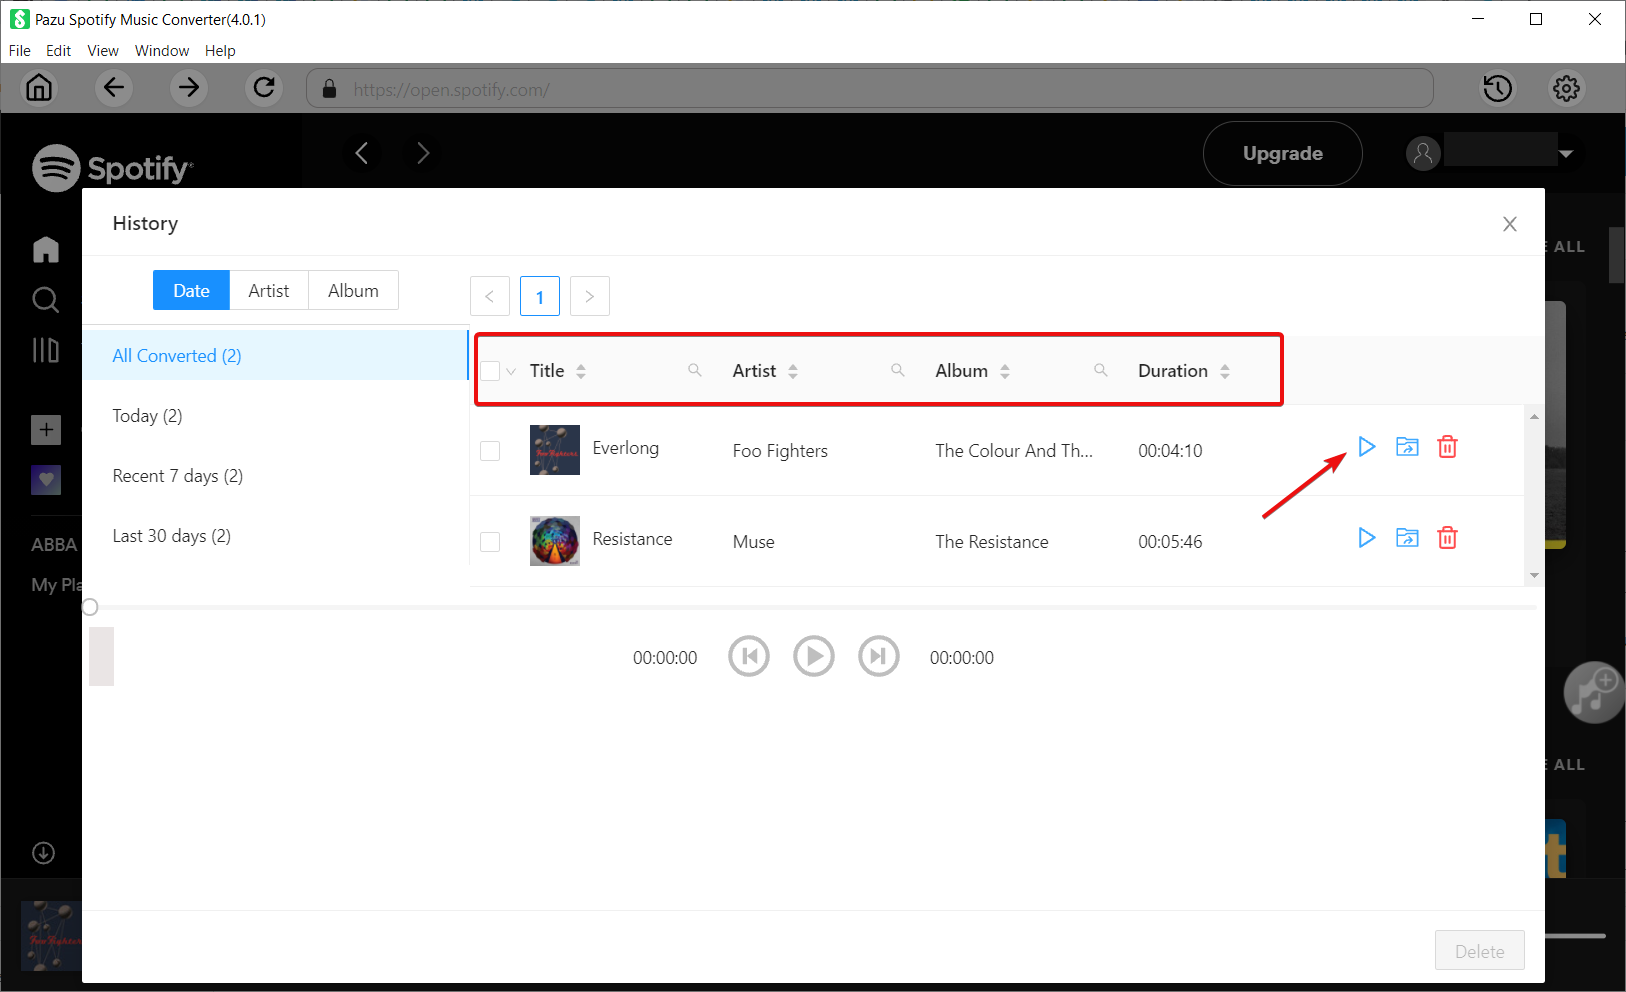Go to previous history page
Screen dimensions: 1626x992
[490, 296]
